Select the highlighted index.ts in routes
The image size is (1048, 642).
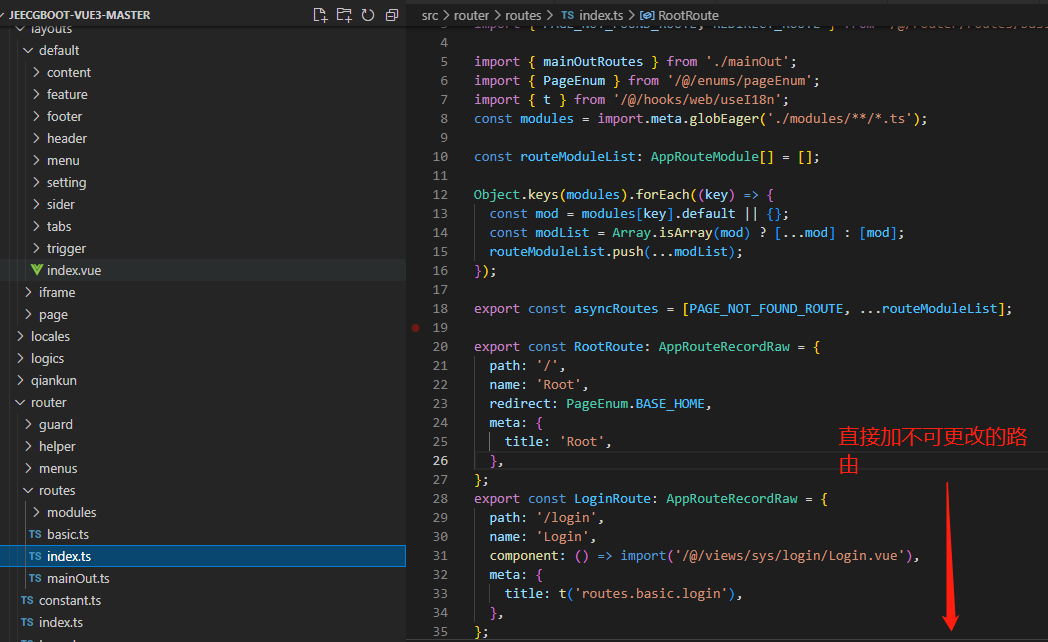(x=203, y=556)
